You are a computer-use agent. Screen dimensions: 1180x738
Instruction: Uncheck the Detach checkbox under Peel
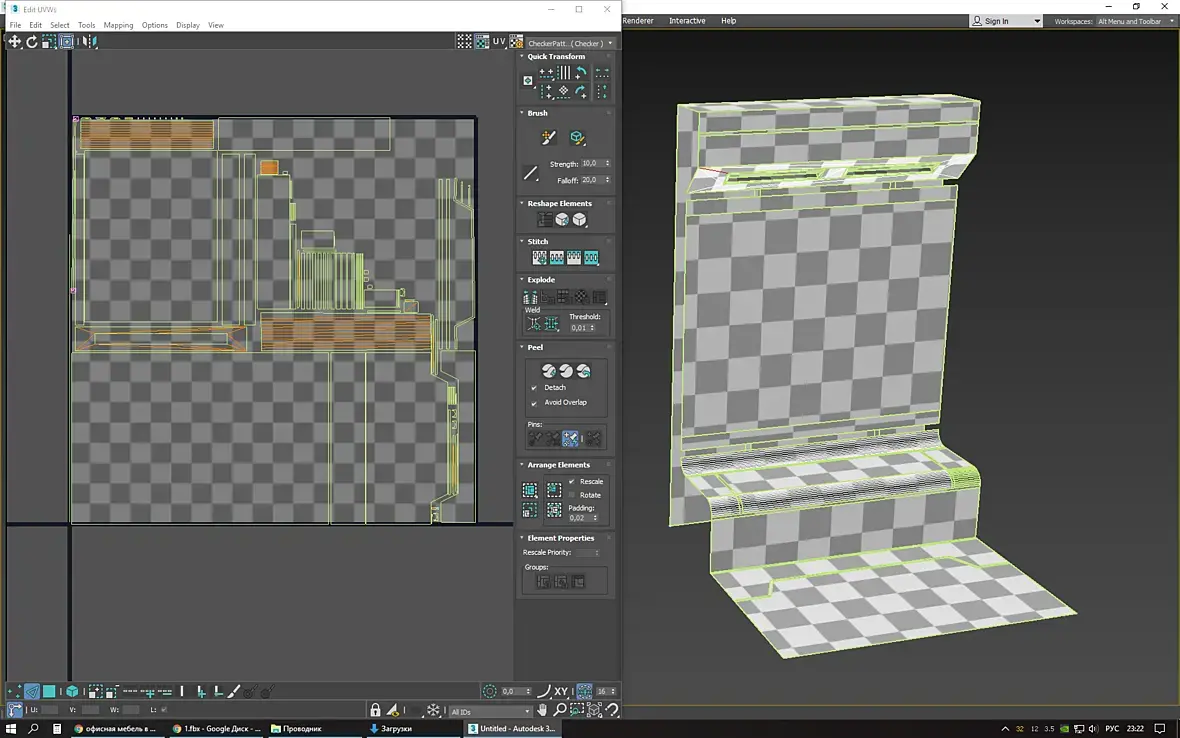(534, 388)
